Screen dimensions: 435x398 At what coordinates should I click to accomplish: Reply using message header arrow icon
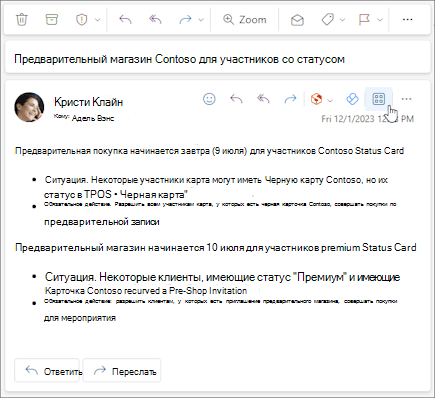click(236, 99)
